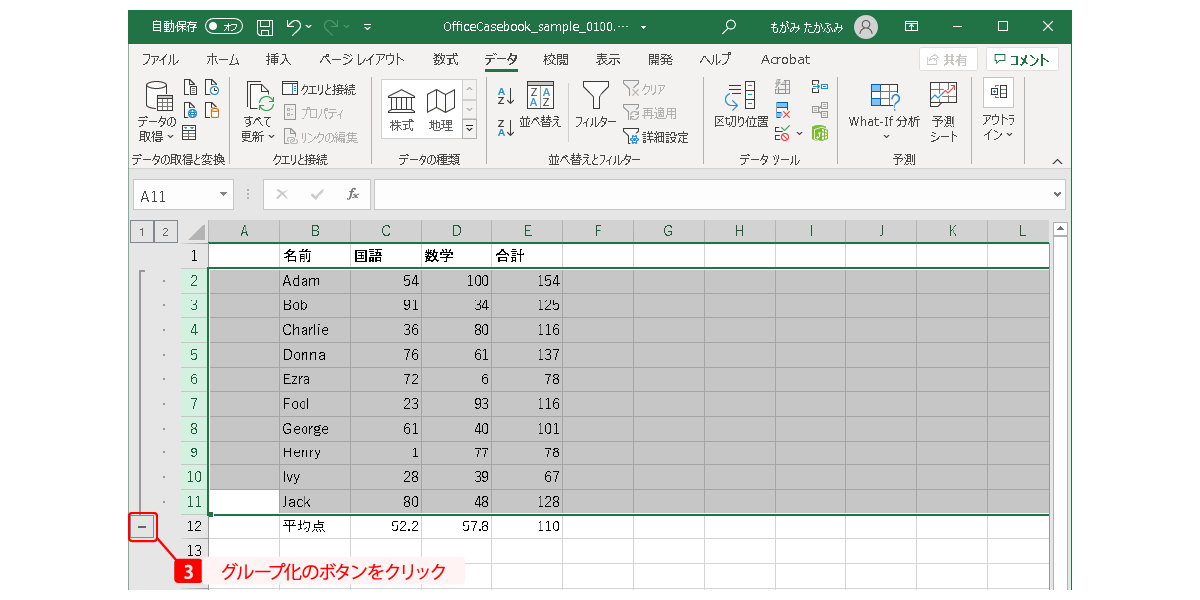Image resolution: width=1200 pixels, height=600 pixels.
Task: Expand the アウトライン outline dropdown
Action: [x=997, y=110]
